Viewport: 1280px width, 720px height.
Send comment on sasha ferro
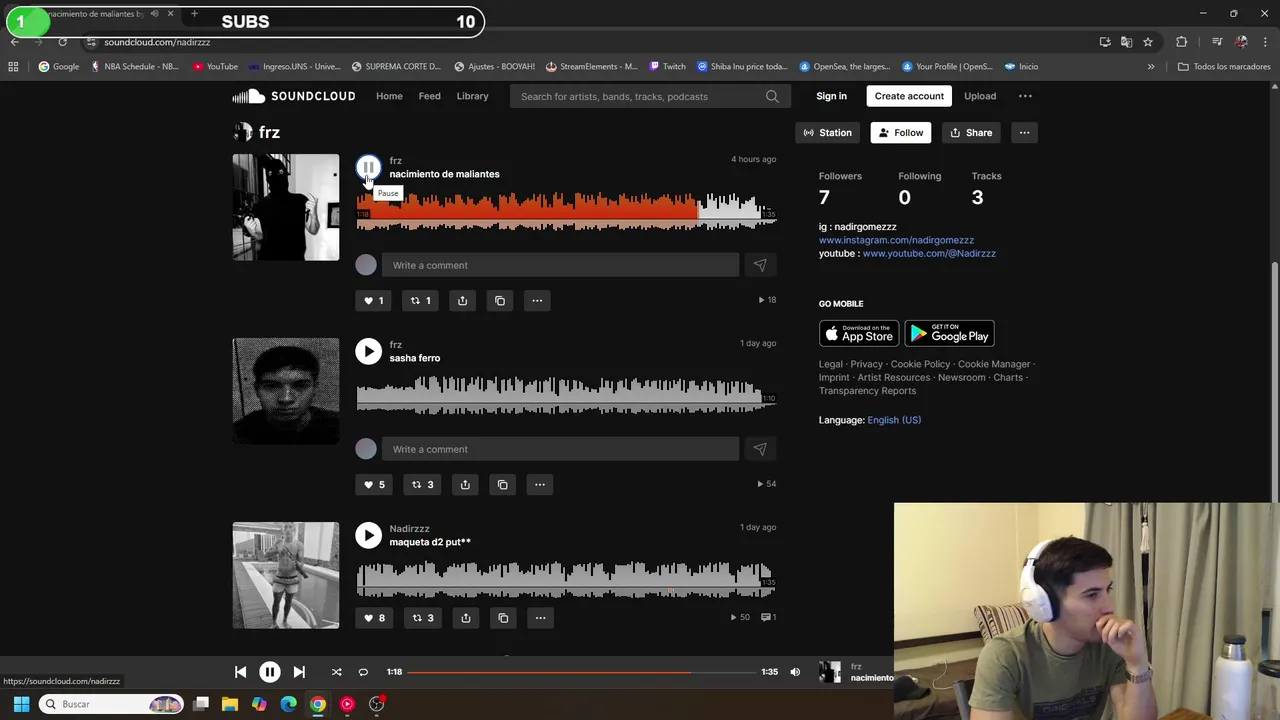click(x=760, y=449)
